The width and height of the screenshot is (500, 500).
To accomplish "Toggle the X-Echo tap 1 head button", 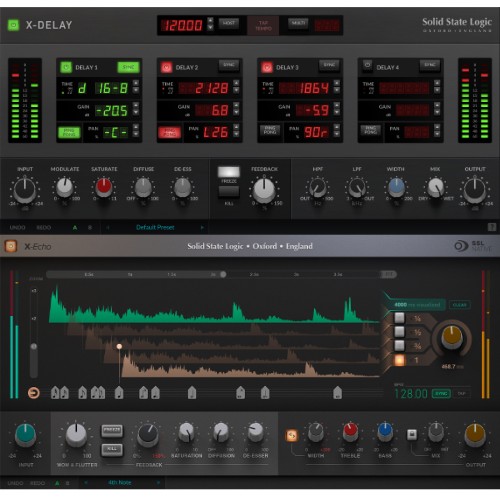I will [399, 360].
